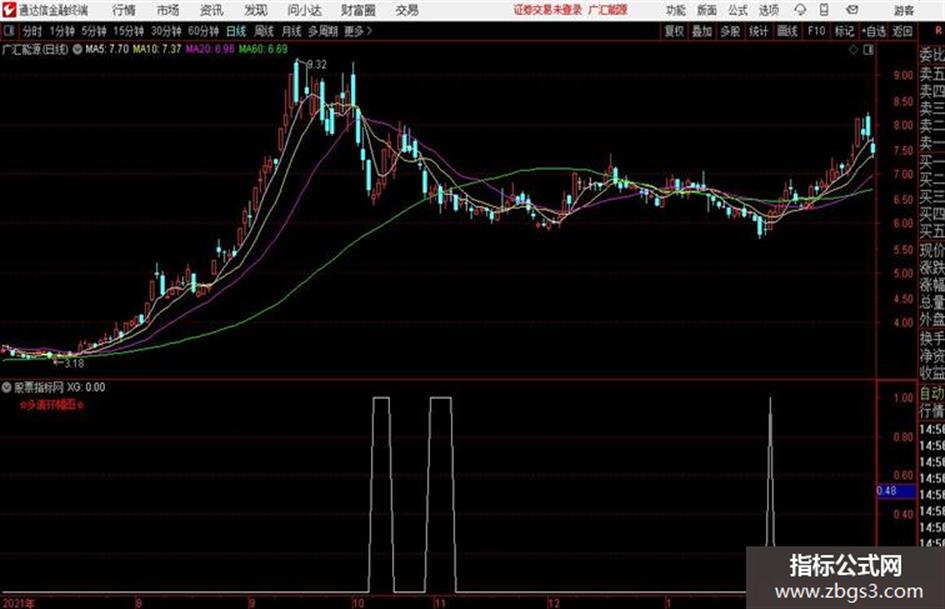This screenshot has width=945, height=609.
Task: Select the 周线 weekly period
Action: (x=264, y=31)
